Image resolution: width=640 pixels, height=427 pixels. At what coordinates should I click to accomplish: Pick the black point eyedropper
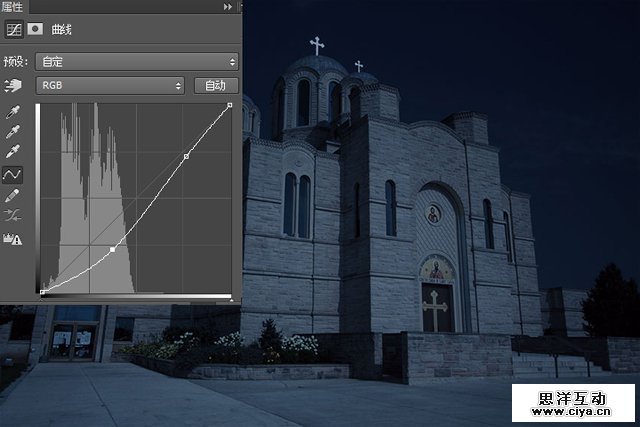coord(14,111)
